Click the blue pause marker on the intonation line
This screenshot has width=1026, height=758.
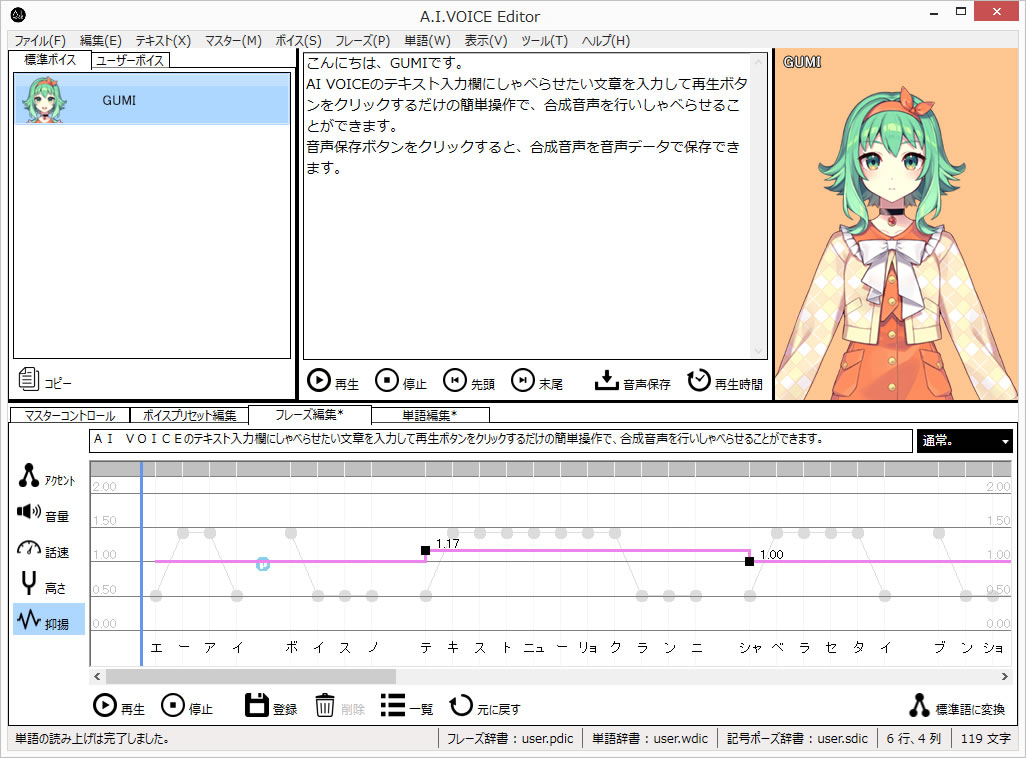click(x=262, y=564)
